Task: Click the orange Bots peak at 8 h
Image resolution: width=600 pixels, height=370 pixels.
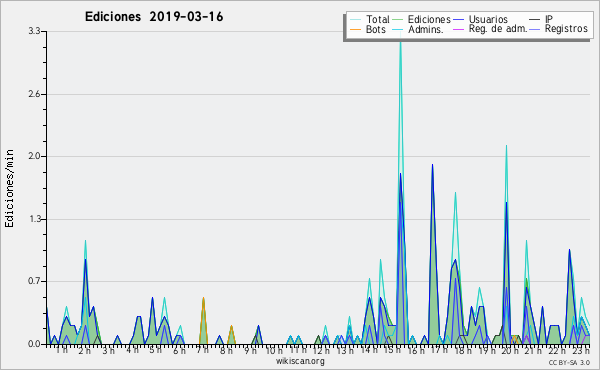Action: click(x=231, y=326)
